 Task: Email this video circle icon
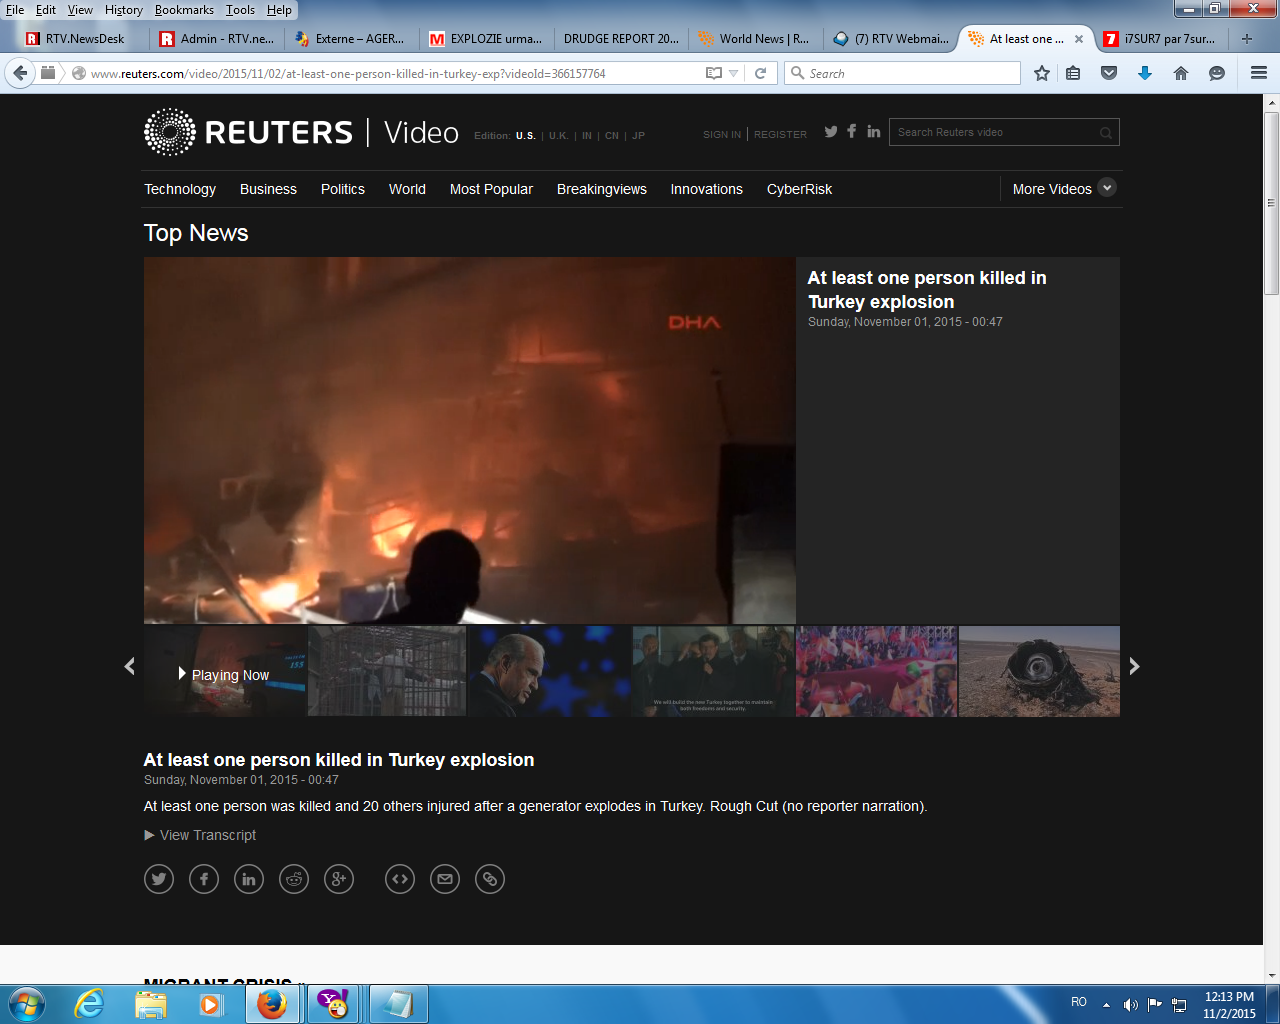445,879
